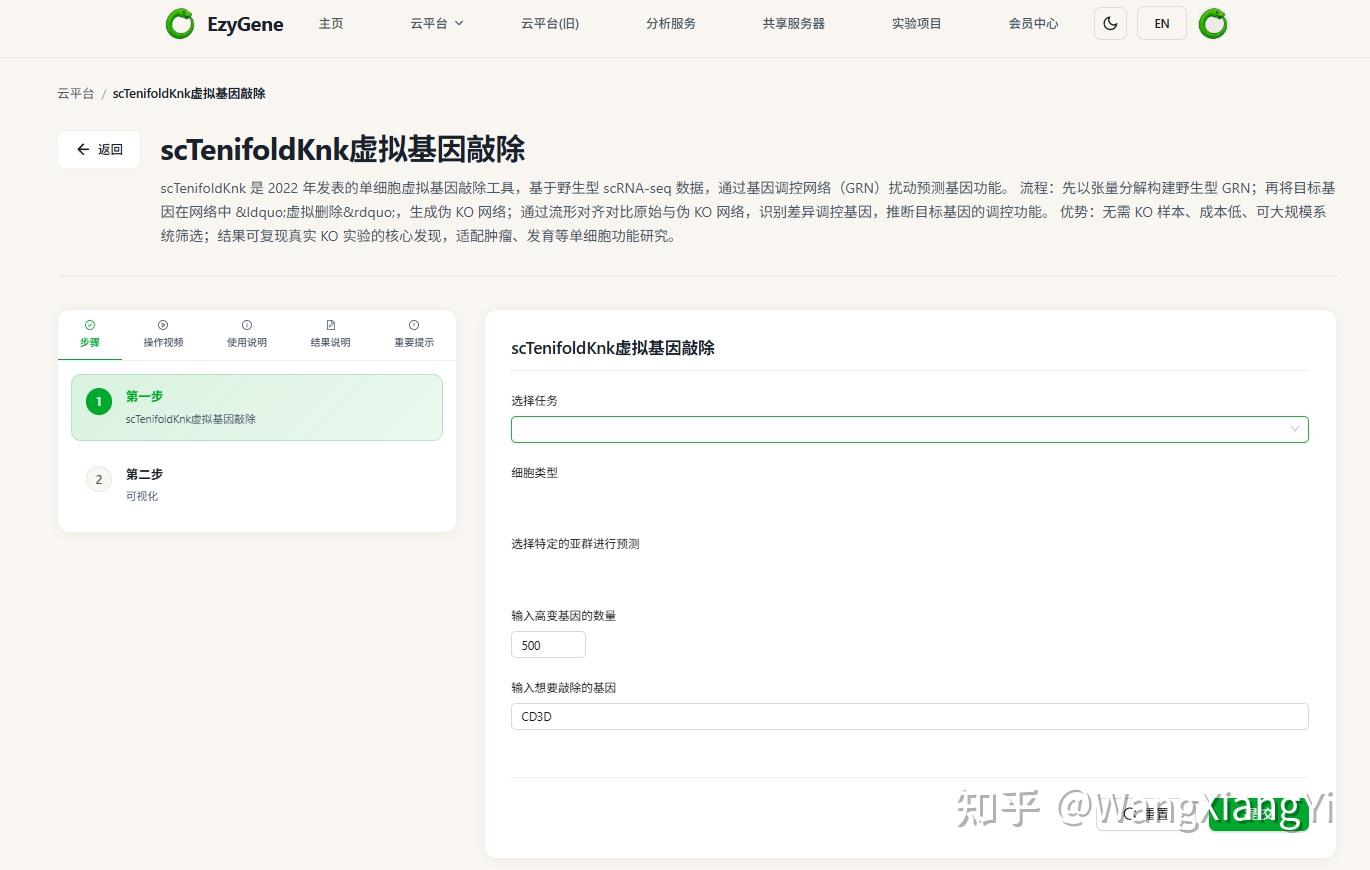1370x870 pixels.
Task: Open 实验项目 navigation item
Action: pos(917,23)
